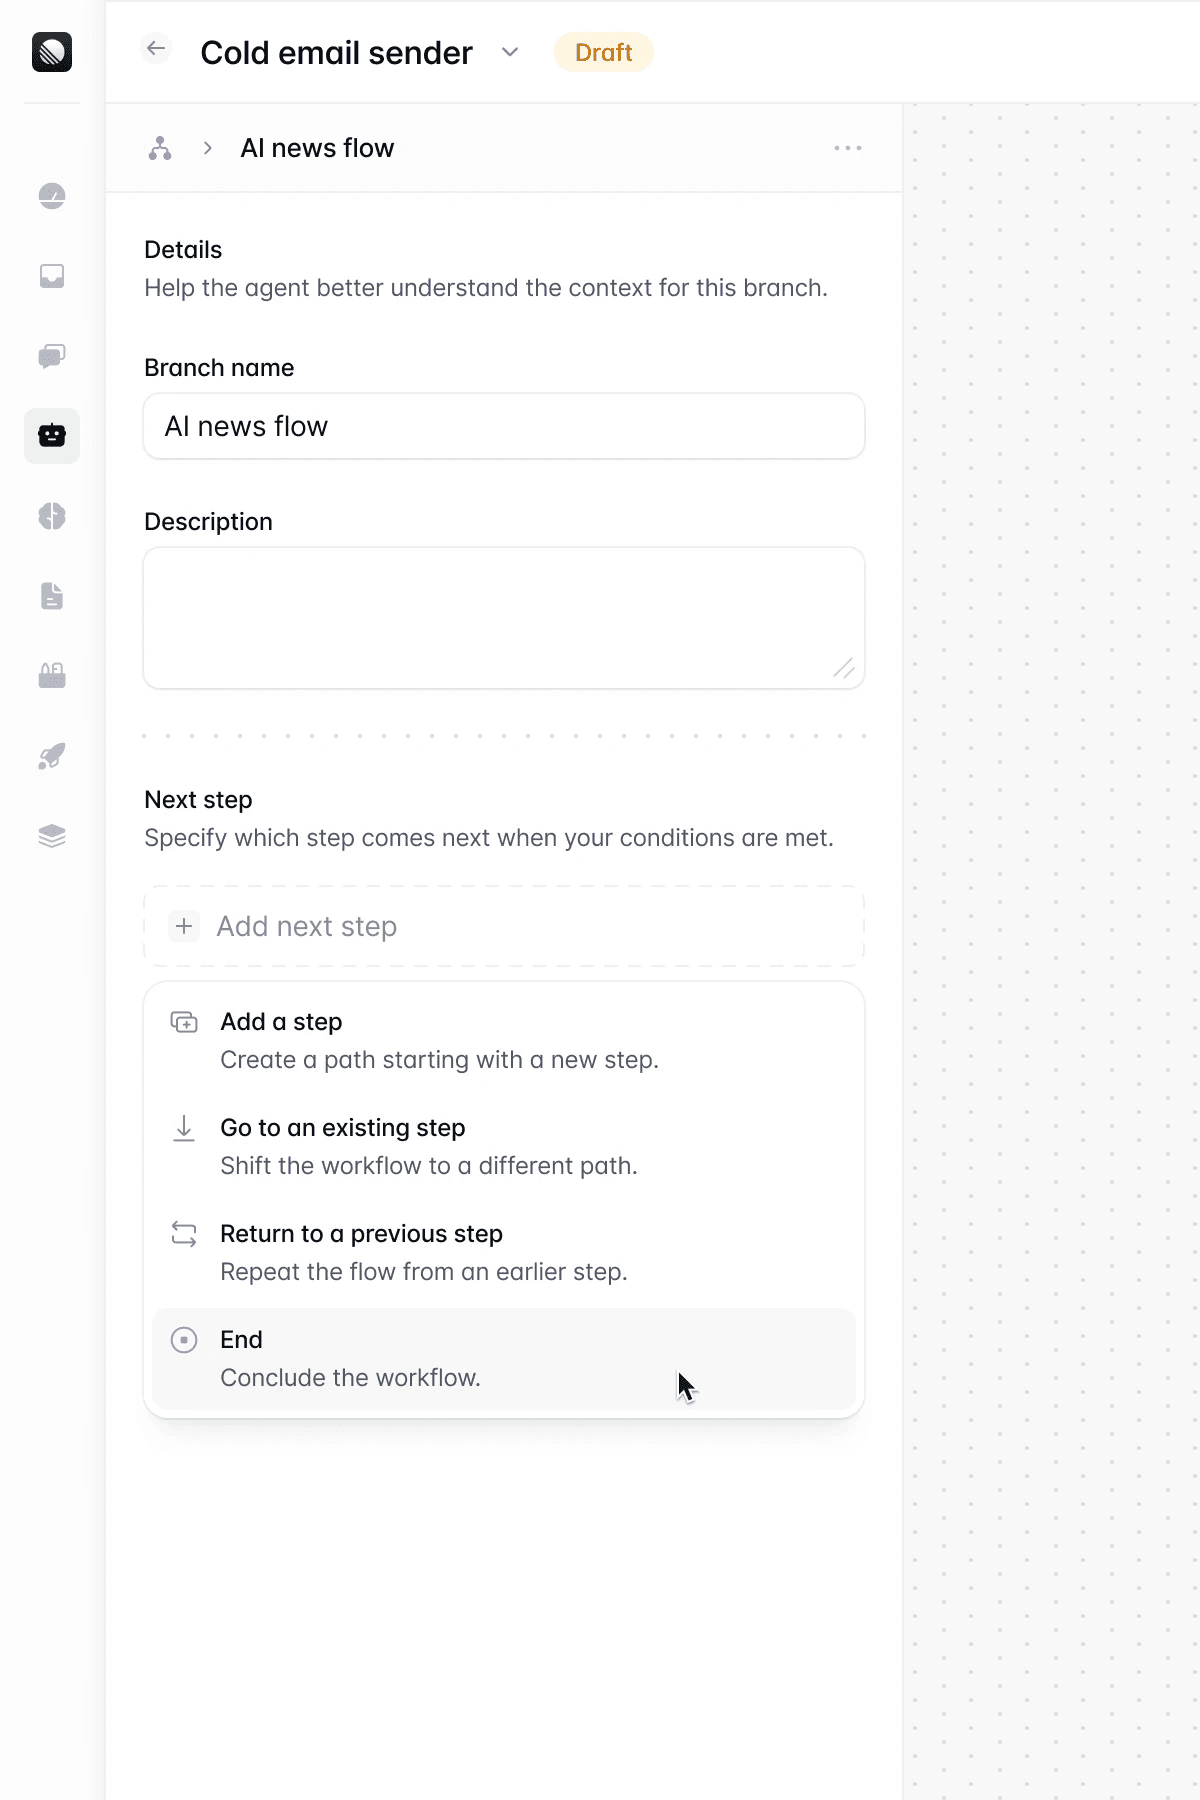Open the brain knowledge sidebar icon
Viewport: 1200px width, 1800px height.
pos(52,516)
